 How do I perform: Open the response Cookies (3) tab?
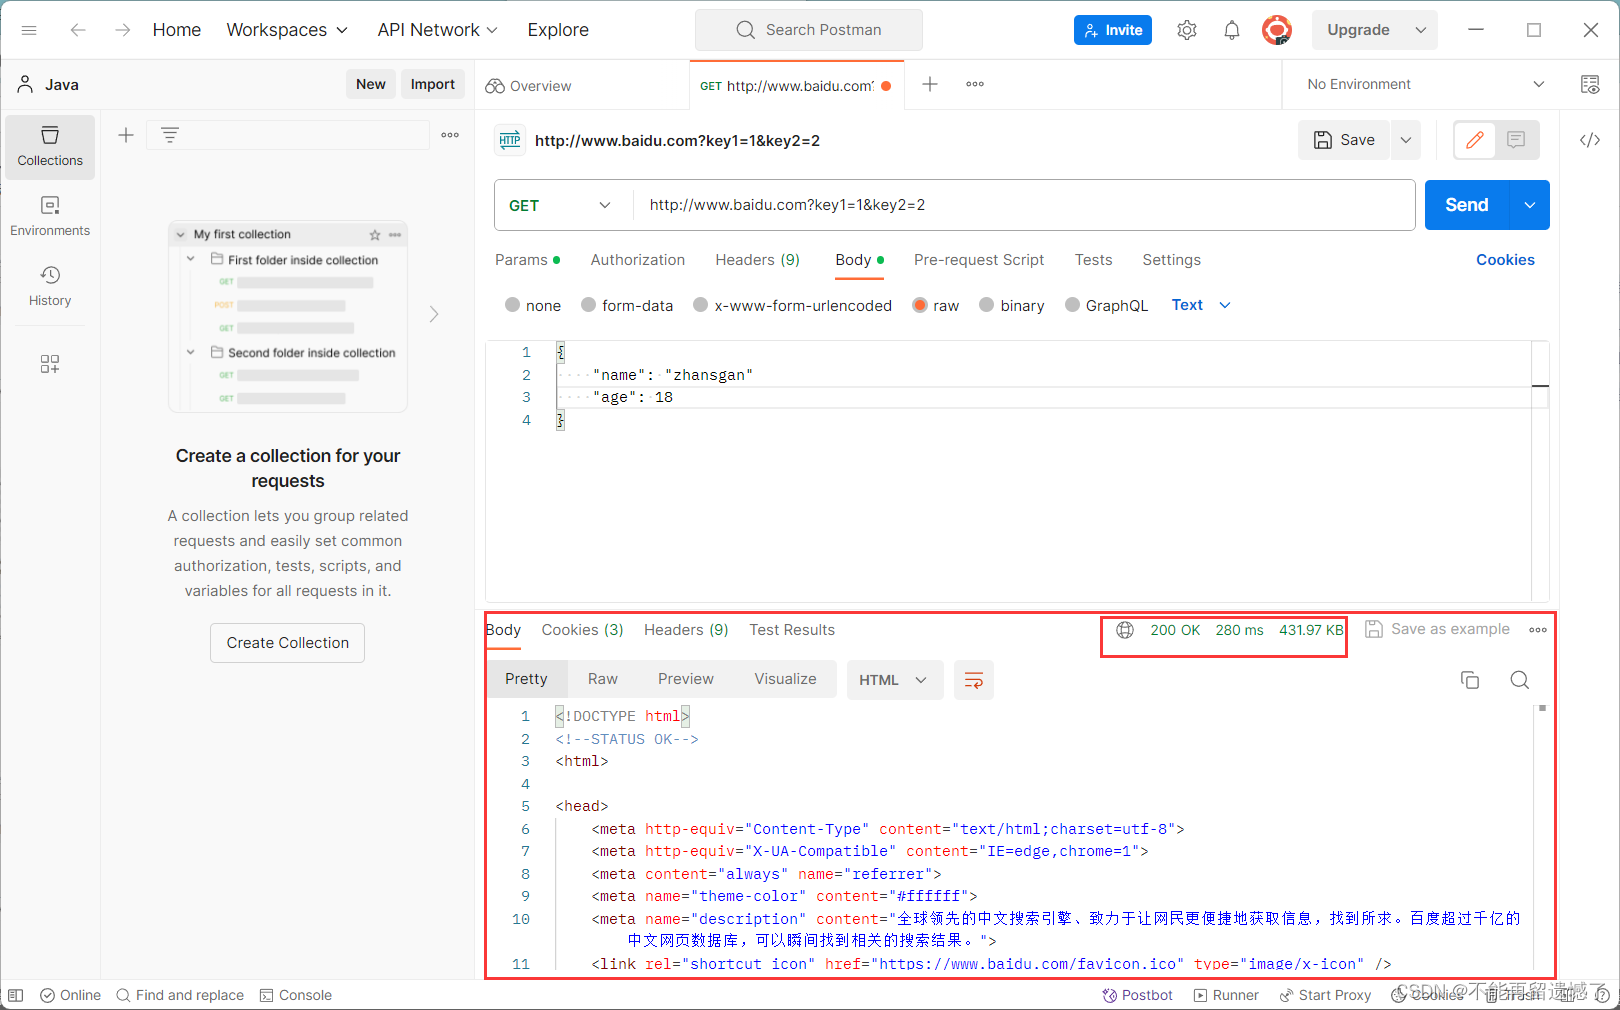(x=582, y=630)
